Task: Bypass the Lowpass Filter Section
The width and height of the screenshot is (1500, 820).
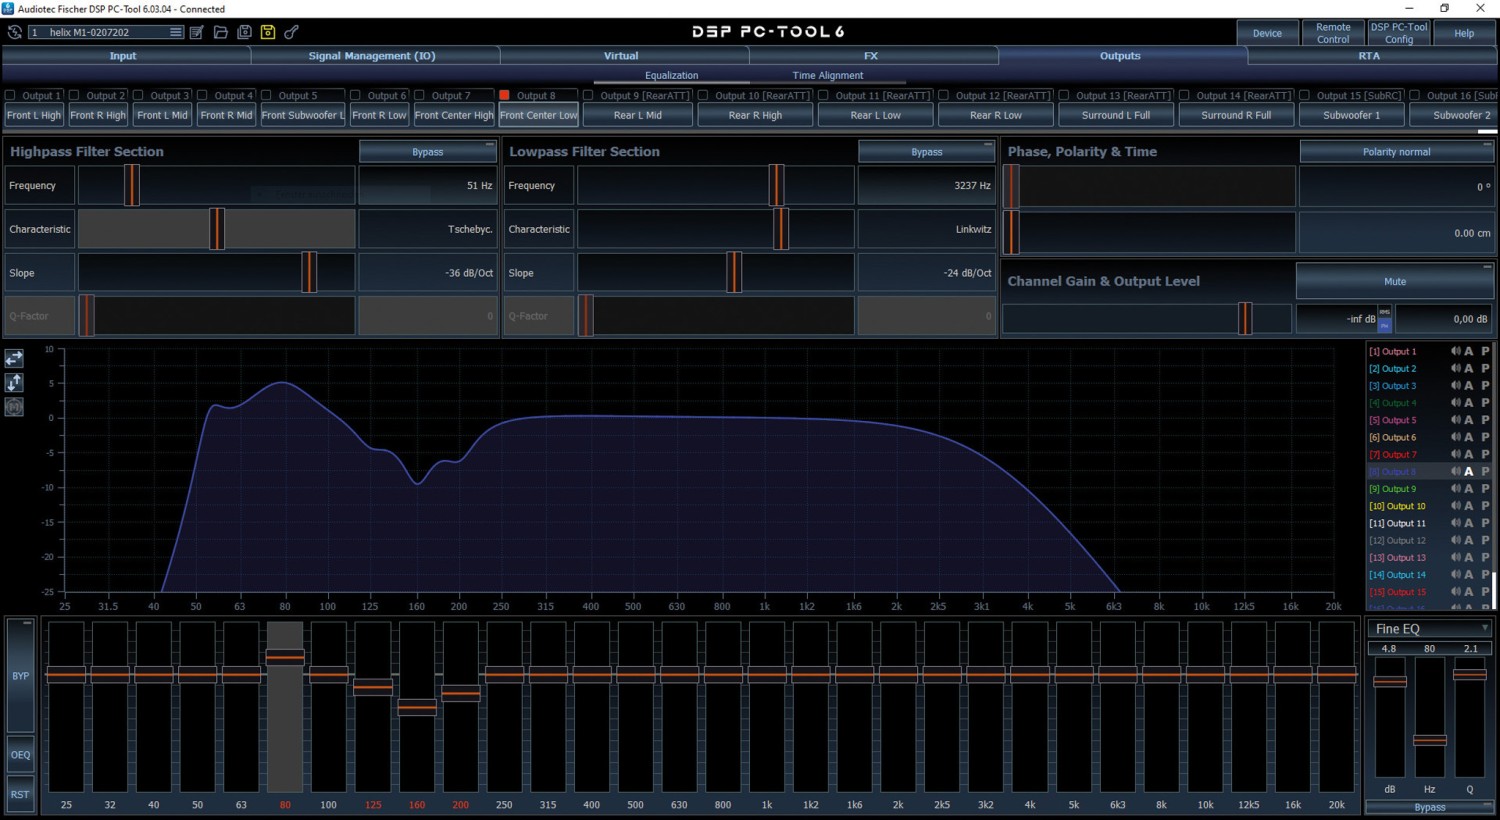Action: pos(926,152)
